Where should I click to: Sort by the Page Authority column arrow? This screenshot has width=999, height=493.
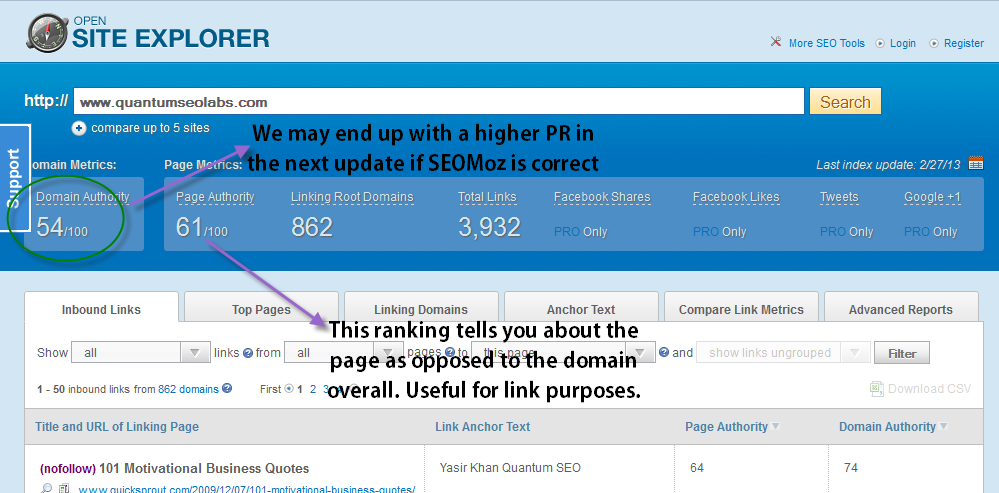point(774,427)
